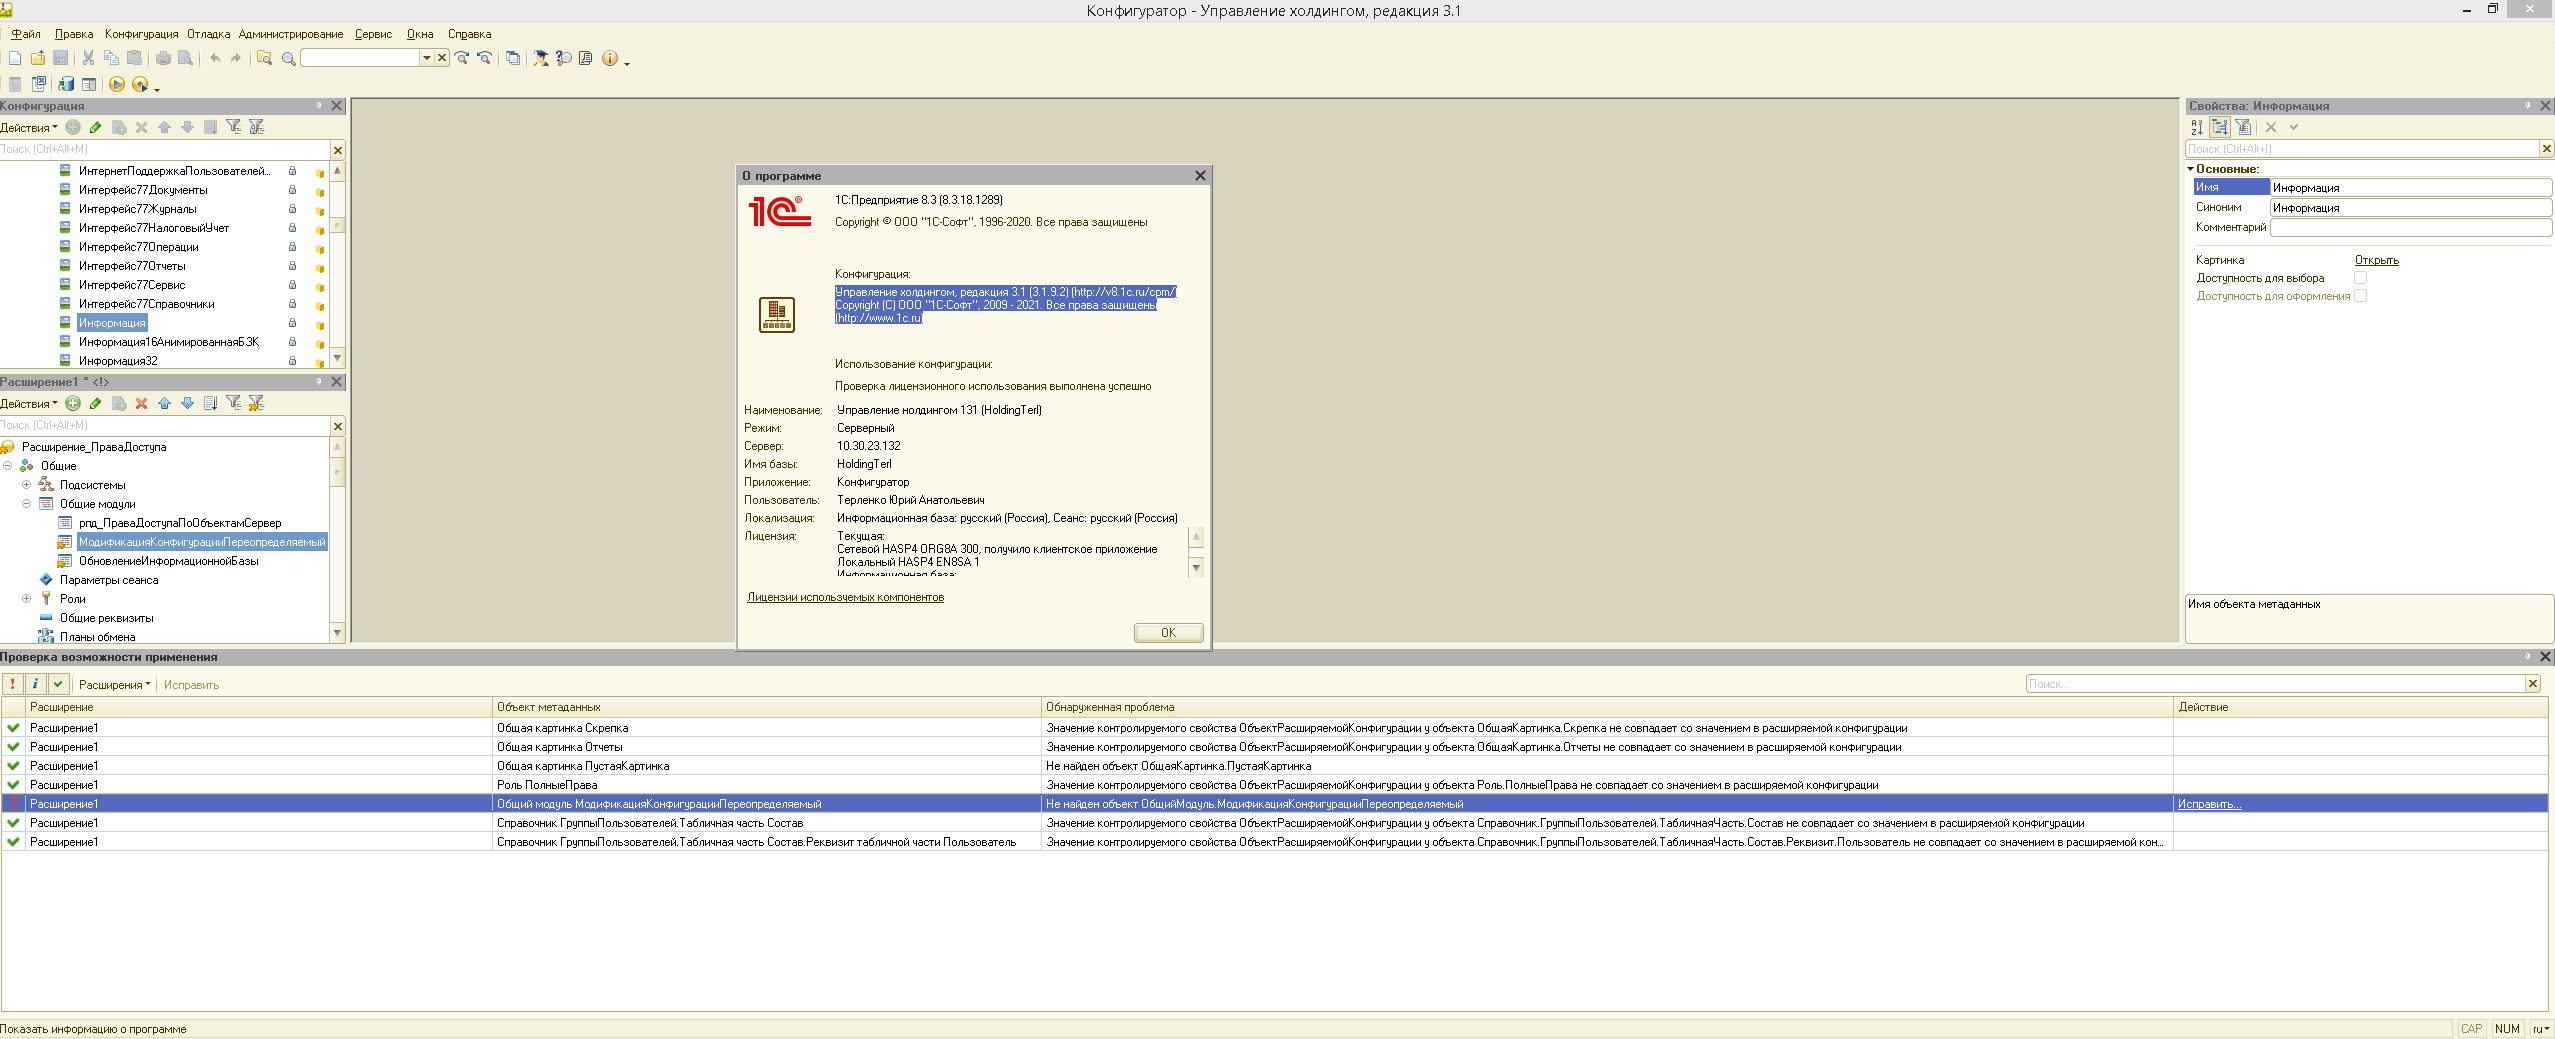Click the search field in check panel
The width and height of the screenshot is (2555, 1039).
2275,684
